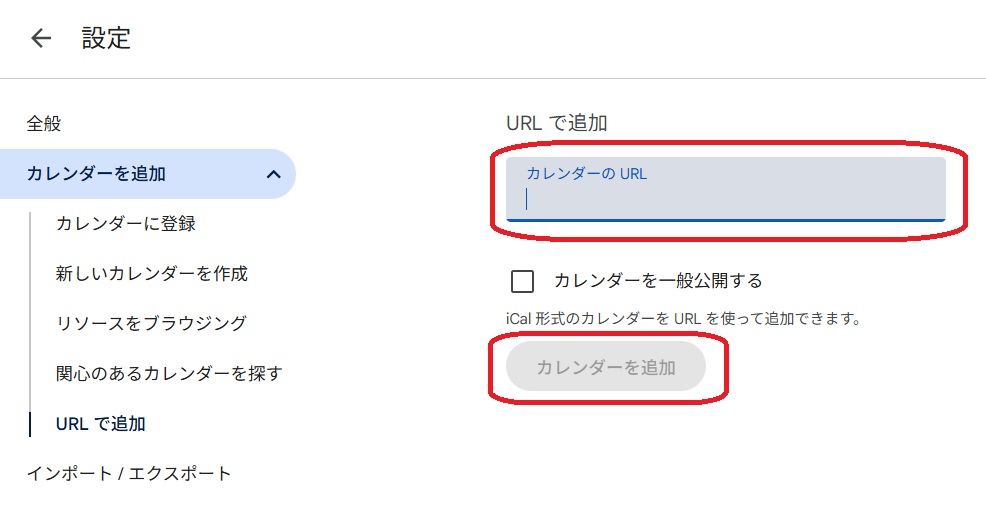Screen dimensions: 986x516
Task: Click the 設定 page title
Action: tap(106, 38)
